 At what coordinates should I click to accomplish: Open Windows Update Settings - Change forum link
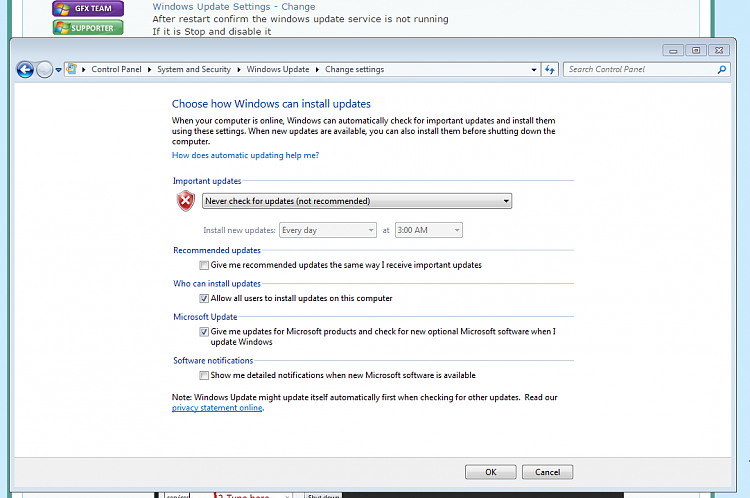tap(234, 7)
